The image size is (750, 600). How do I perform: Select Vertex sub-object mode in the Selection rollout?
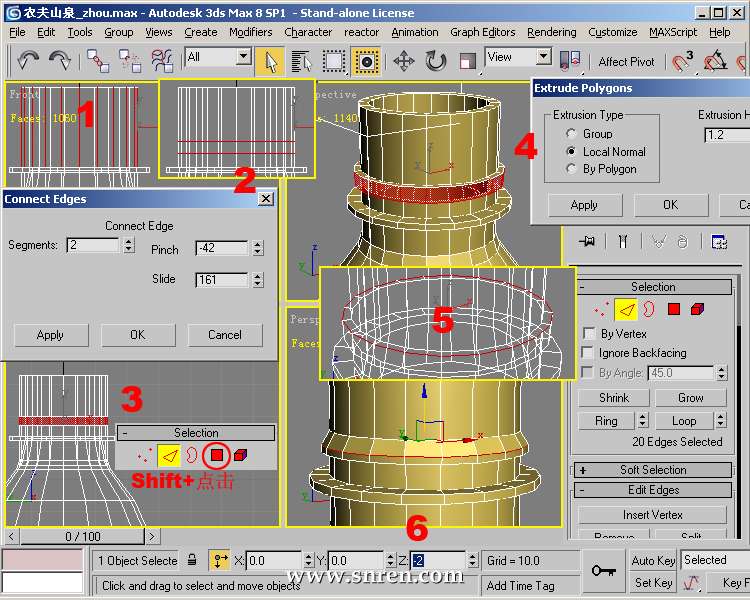pyautogui.click(x=600, y=310)
